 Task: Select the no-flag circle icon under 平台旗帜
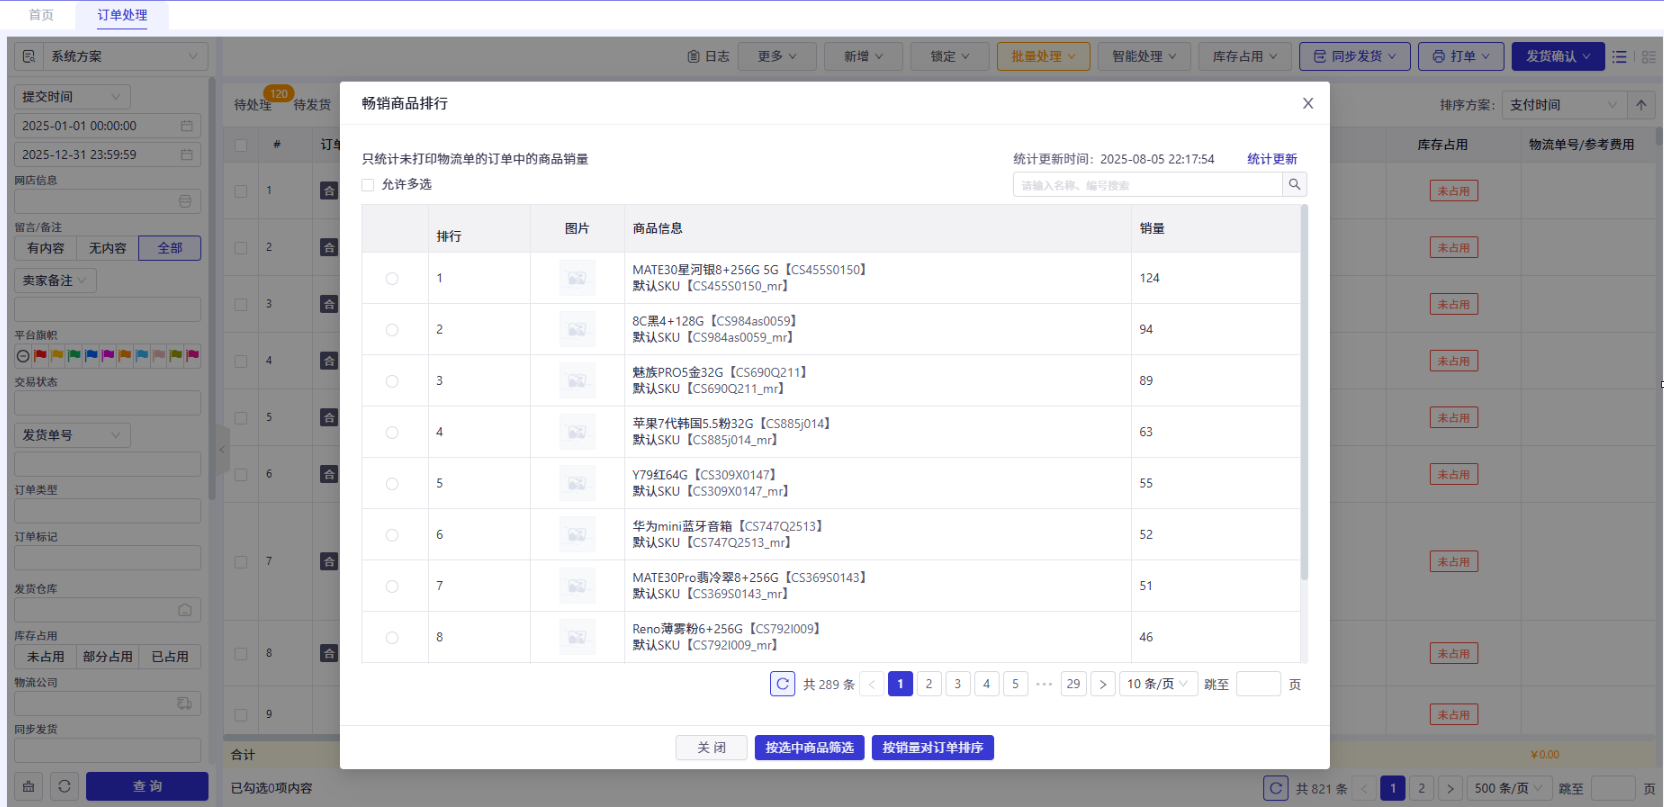[x=23, y=356]
